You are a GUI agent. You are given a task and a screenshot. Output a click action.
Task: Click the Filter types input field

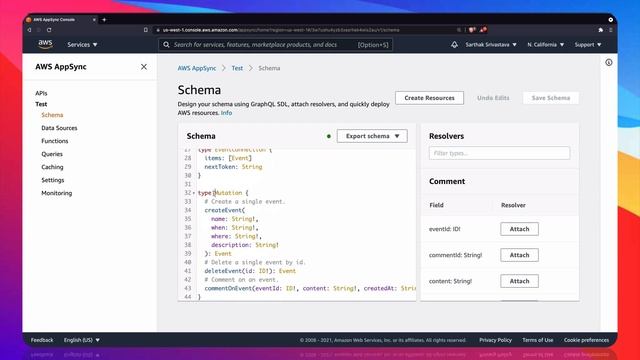point(499,153)
